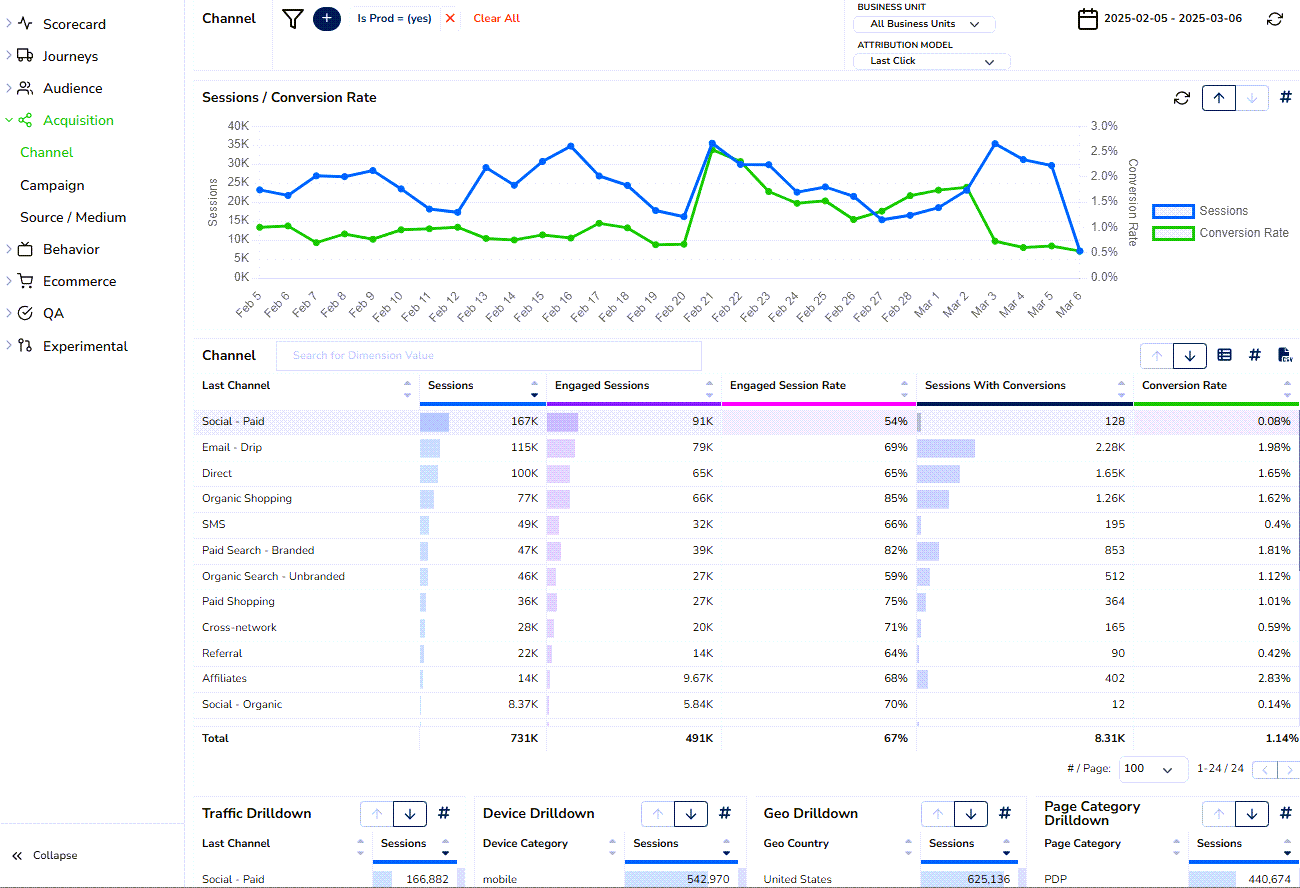Click the Search for Dimension Value field
Screen dimensions: 1300x888
pyautogui.click(x=489, y=355)
